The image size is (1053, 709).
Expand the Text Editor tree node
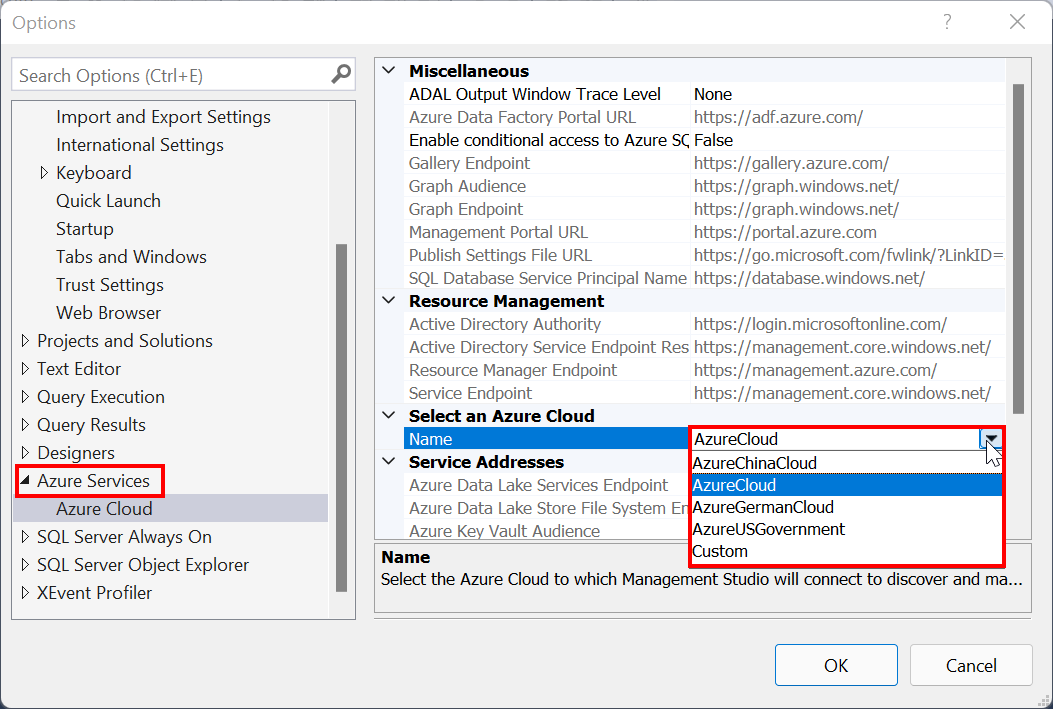coord(25,368)
